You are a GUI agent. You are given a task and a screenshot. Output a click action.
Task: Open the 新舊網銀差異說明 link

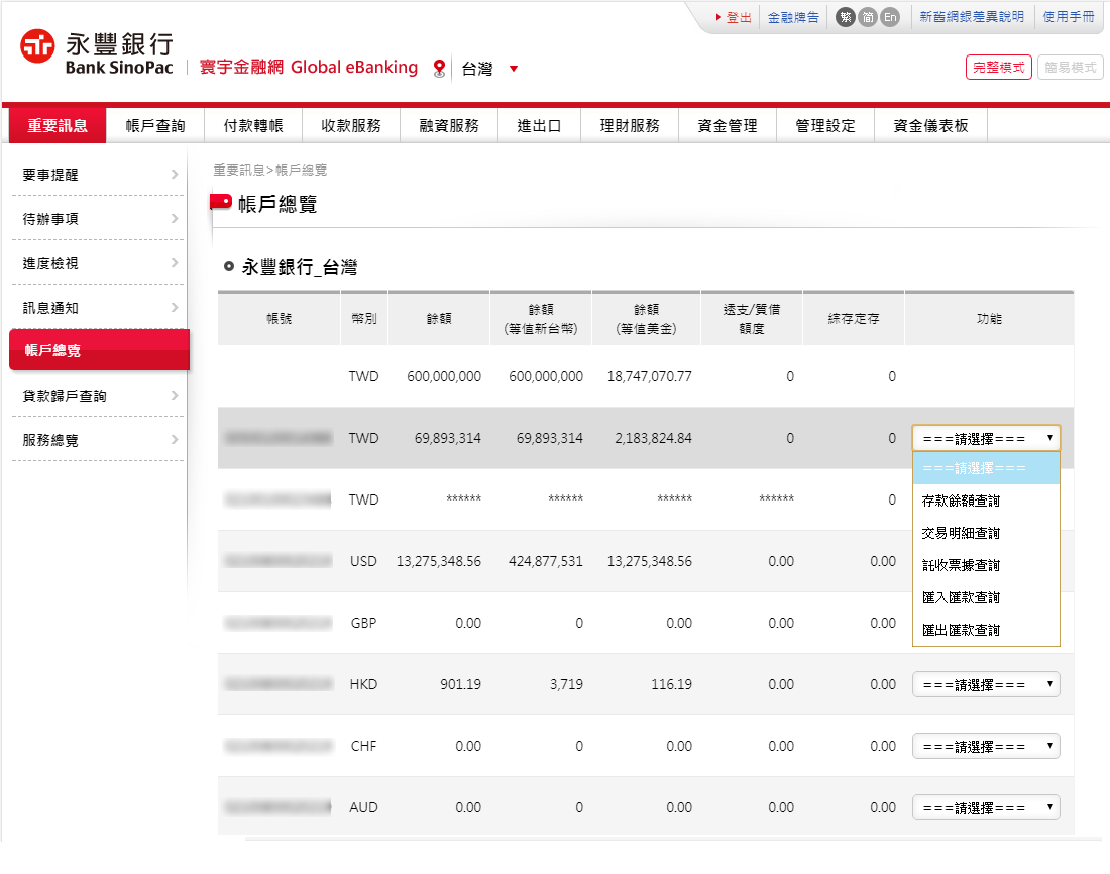(x=972, y=17)
